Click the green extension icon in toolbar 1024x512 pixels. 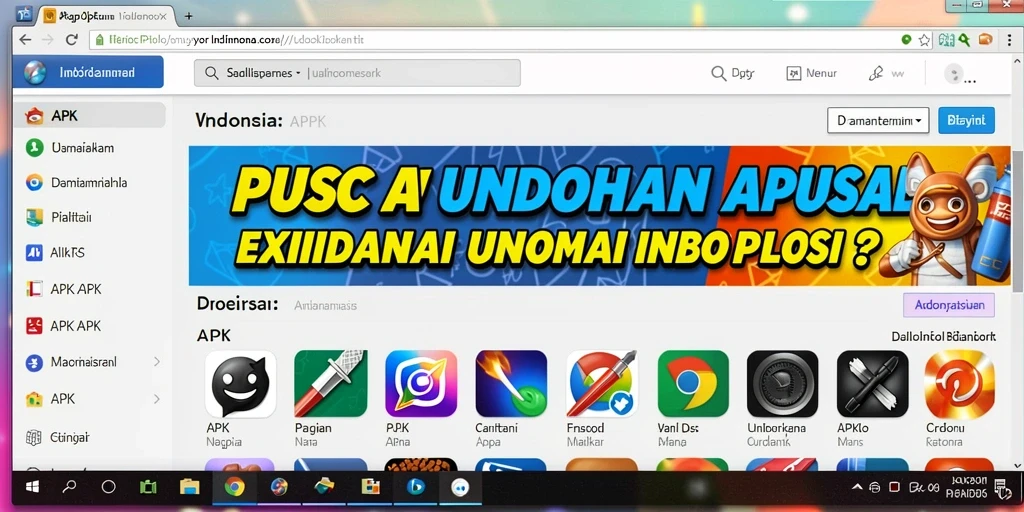[964, 40]
